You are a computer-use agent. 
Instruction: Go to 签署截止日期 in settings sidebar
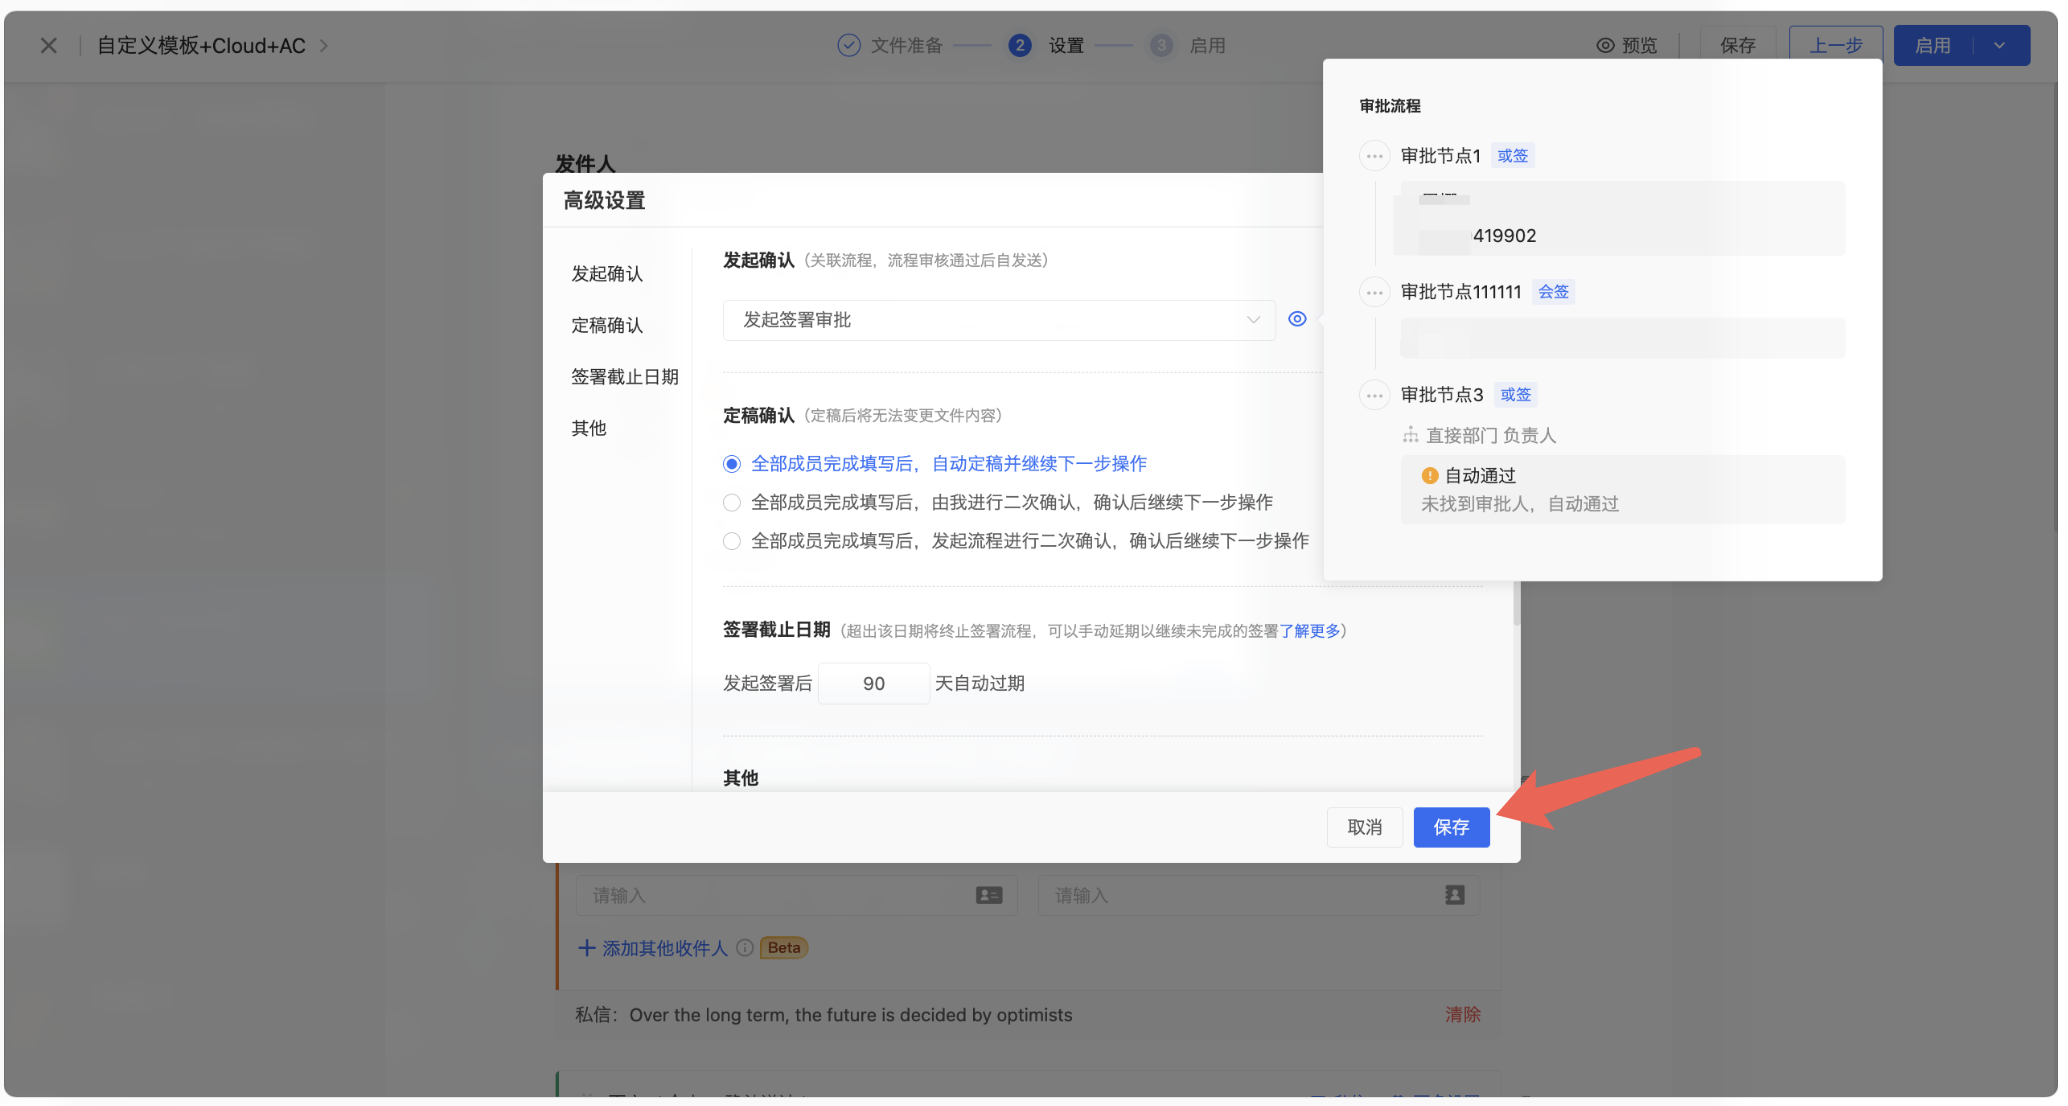pyautogui.click(x=624, y=377)
